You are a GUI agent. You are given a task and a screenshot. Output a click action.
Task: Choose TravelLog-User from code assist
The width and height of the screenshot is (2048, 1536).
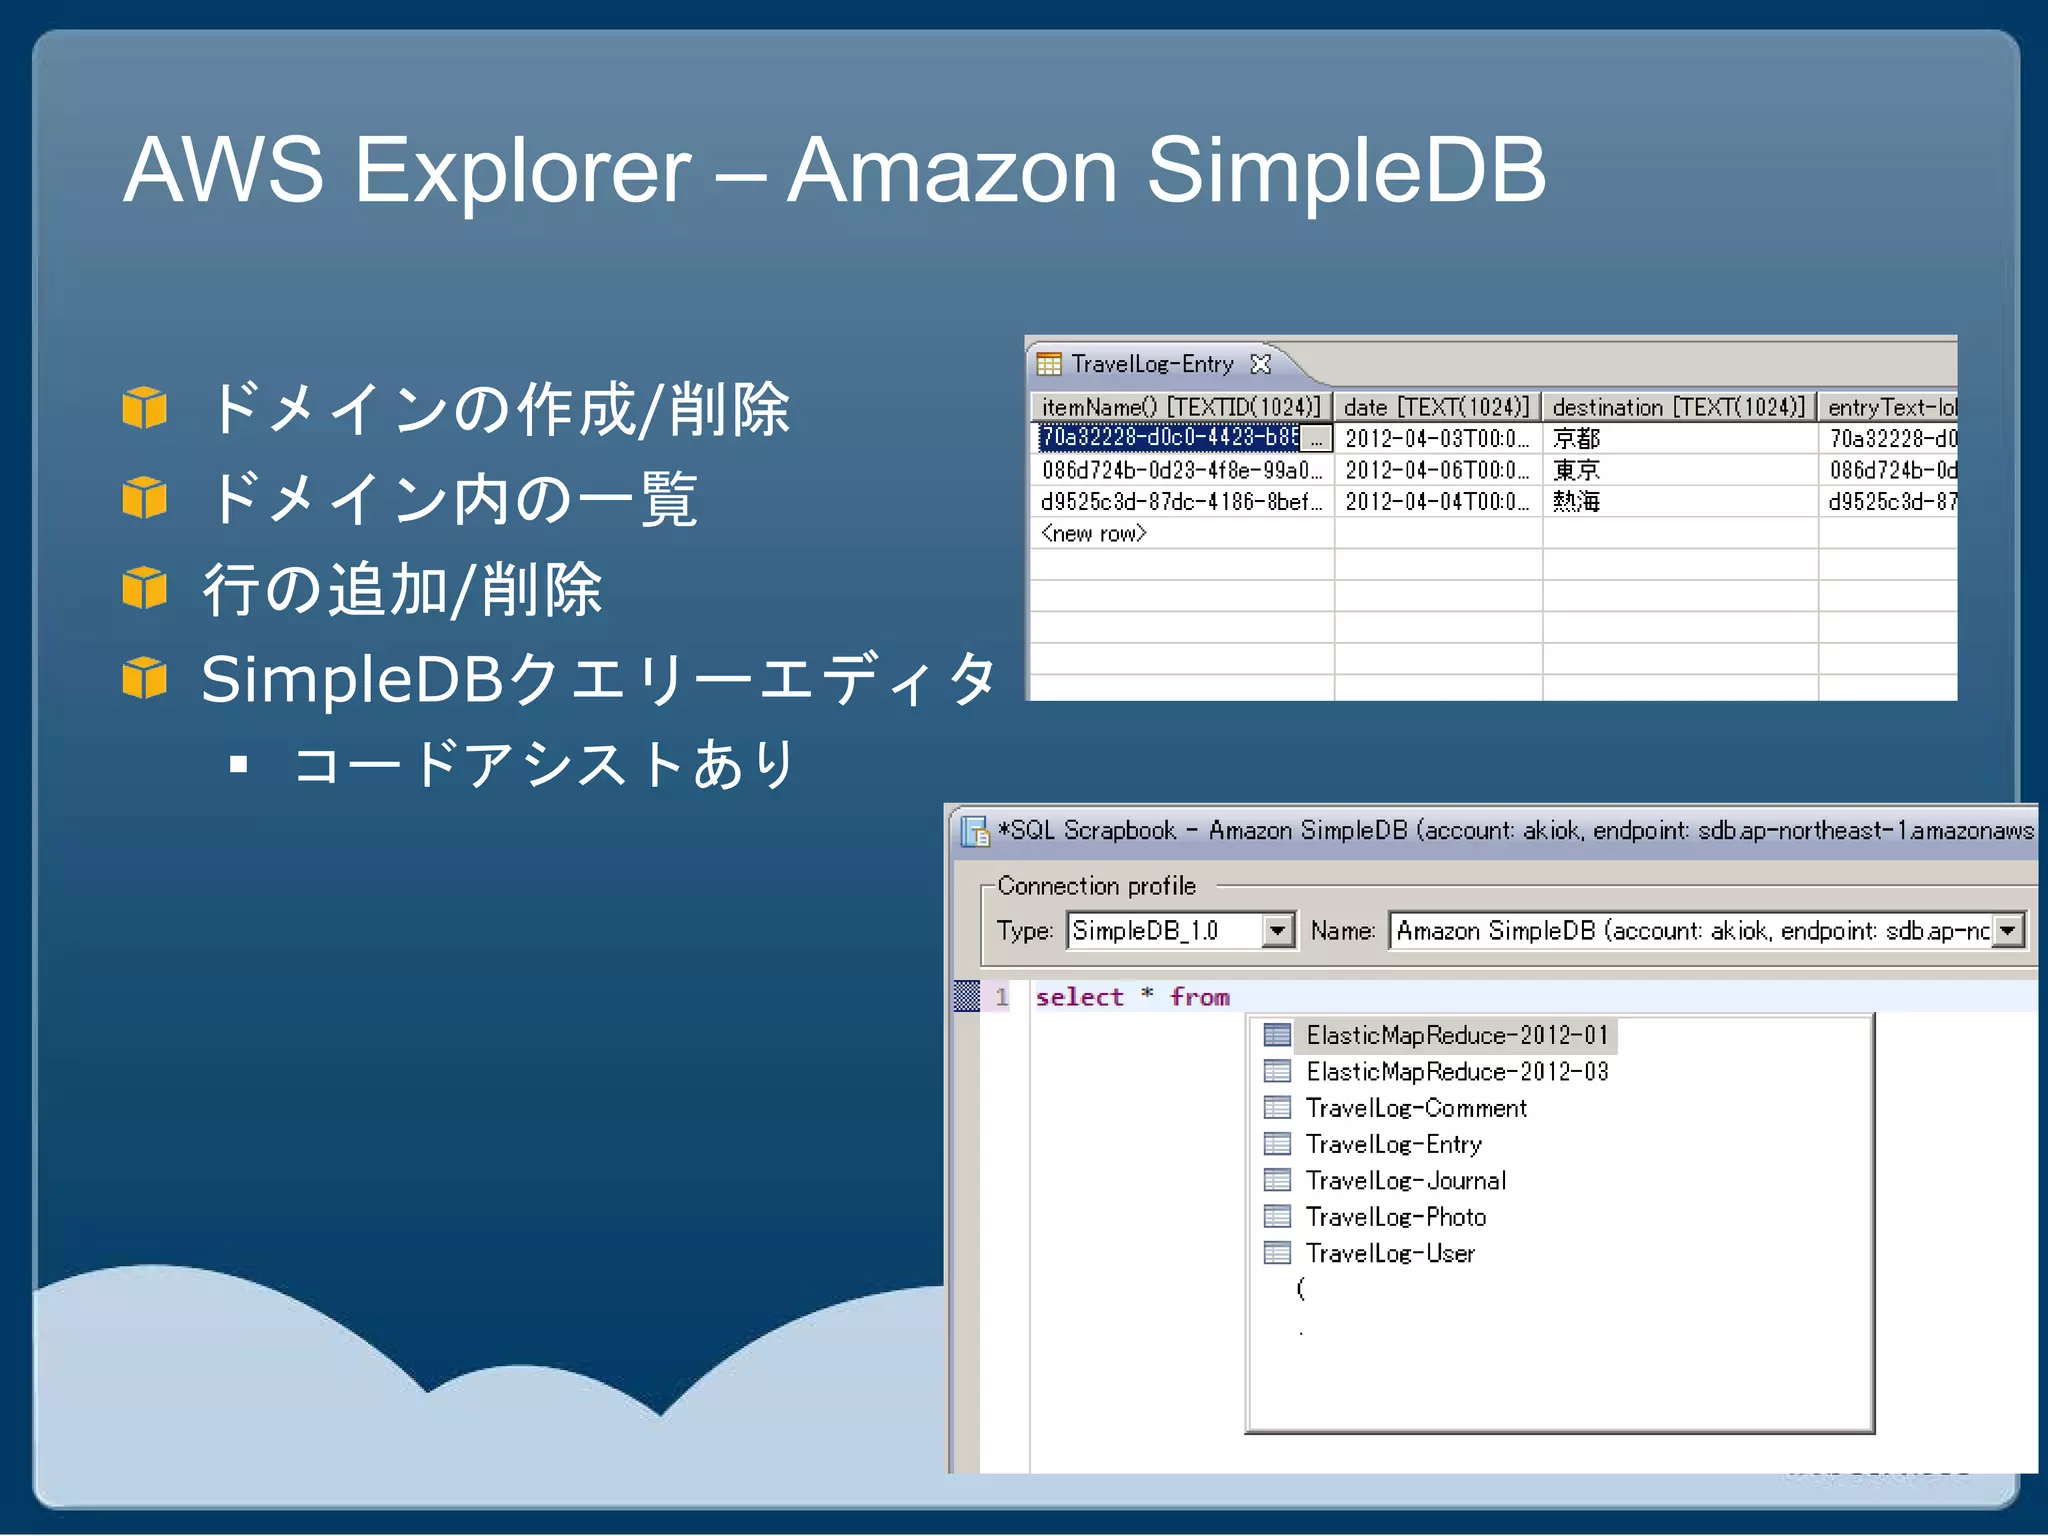(1390, 1253)
